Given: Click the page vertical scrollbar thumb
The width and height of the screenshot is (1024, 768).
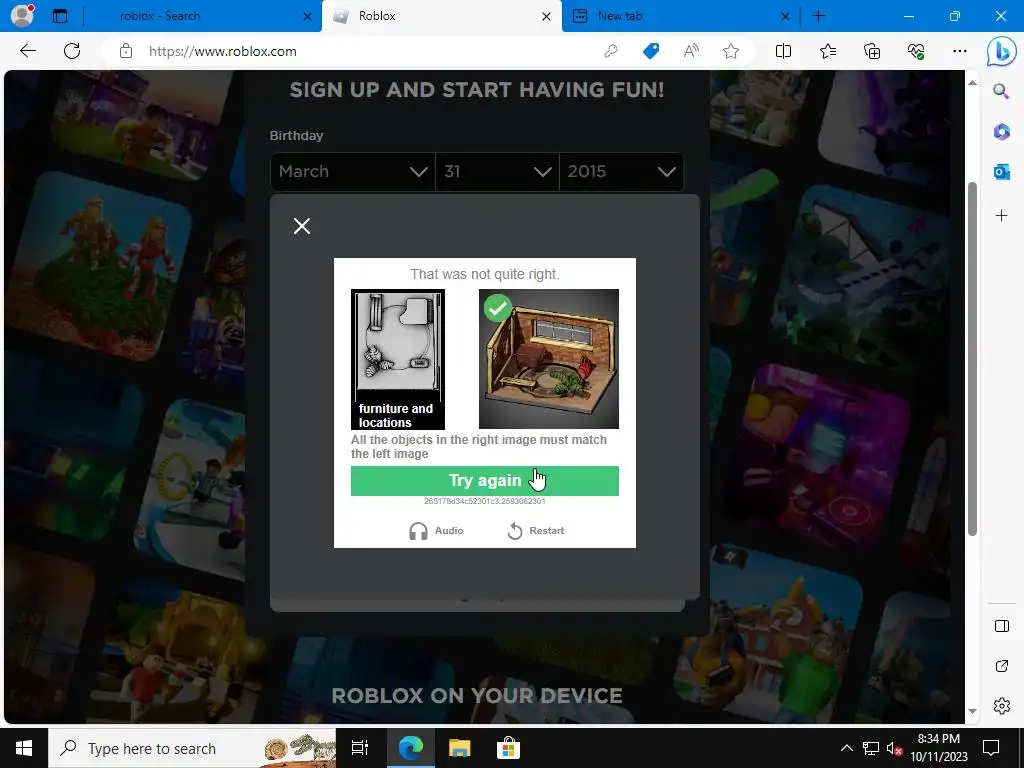Looking at the screenshot, I should click(972, 359).
